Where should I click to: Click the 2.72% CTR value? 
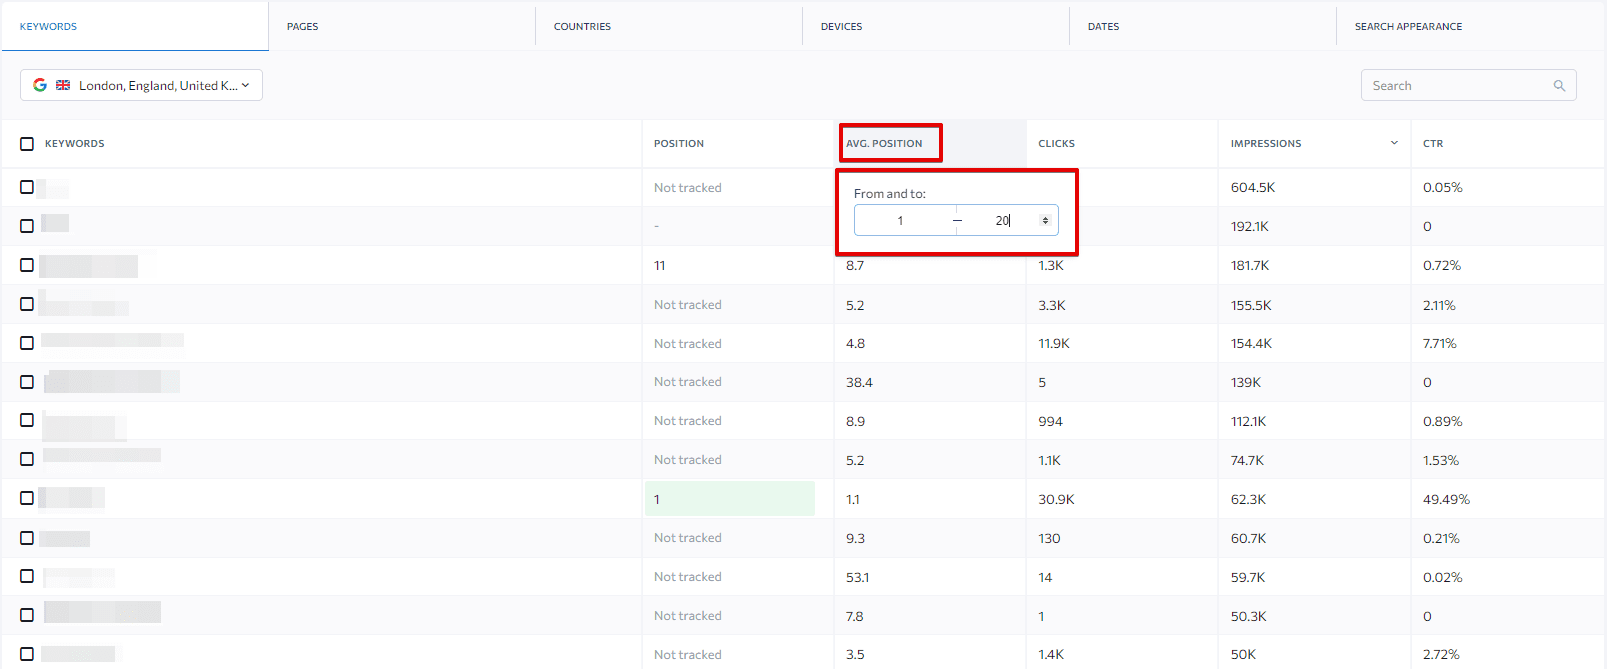point(1441,655)
